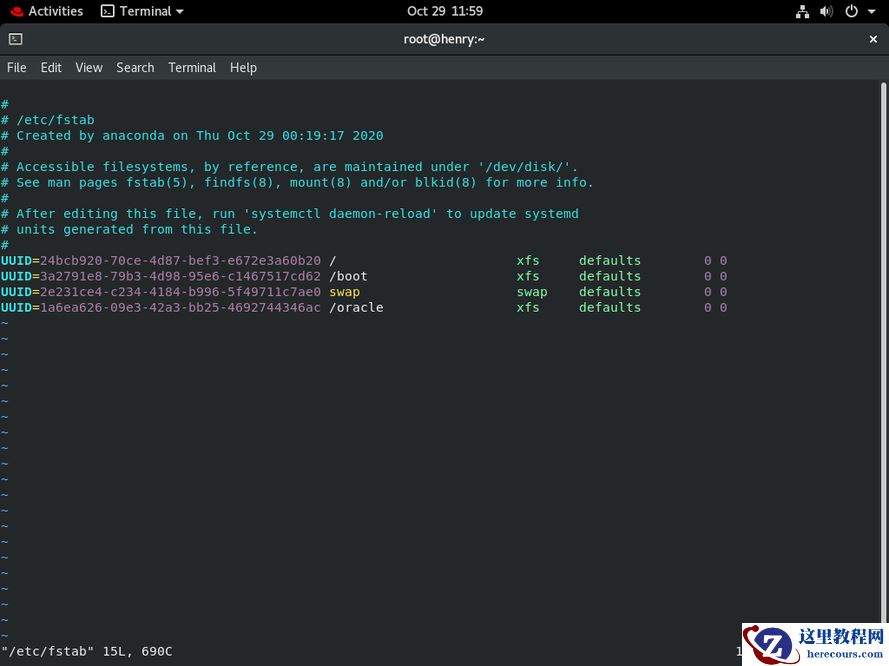Open the Help menu

(x=243, y=67)
